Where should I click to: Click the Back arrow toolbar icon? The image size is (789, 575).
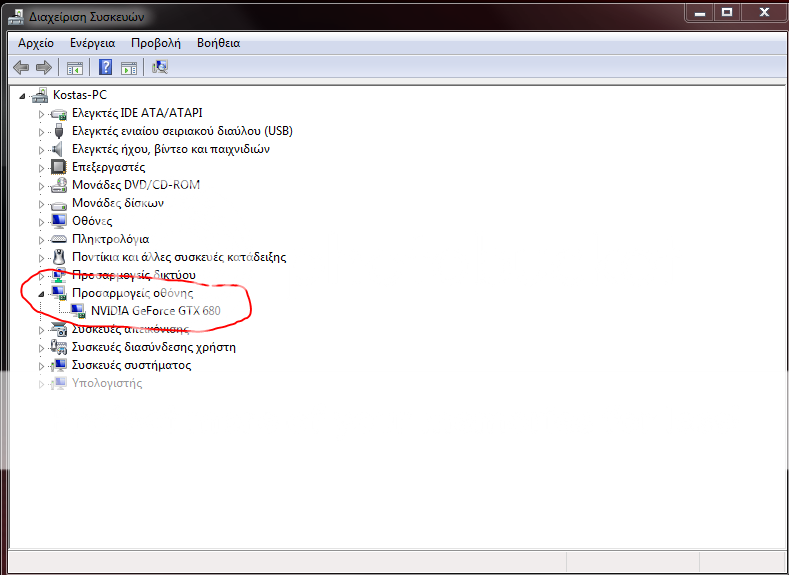[x=21, y=68]
